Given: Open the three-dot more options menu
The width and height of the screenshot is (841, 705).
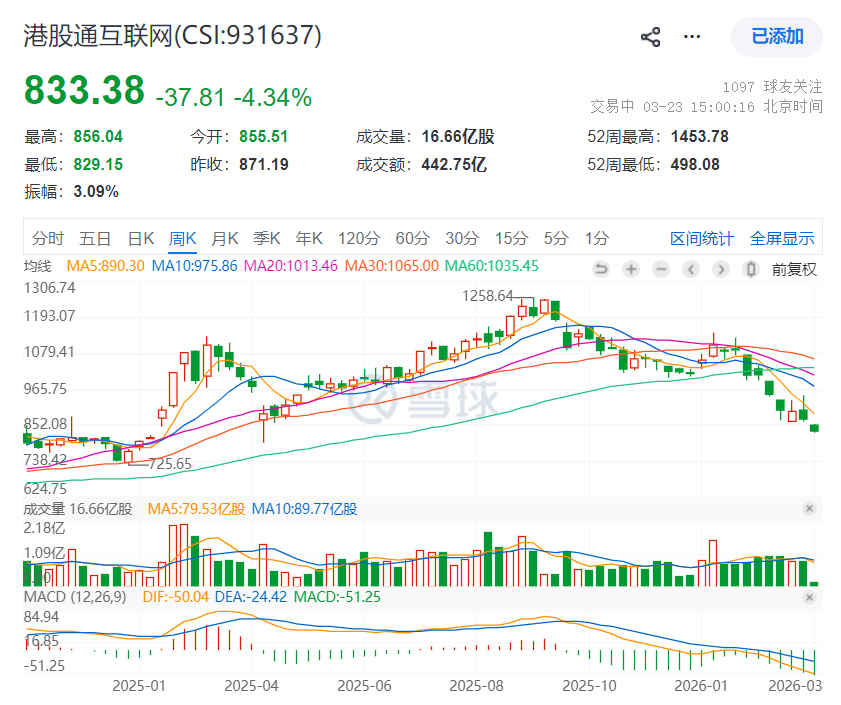Looking at the screenshot, I should (x=692, y=36).
